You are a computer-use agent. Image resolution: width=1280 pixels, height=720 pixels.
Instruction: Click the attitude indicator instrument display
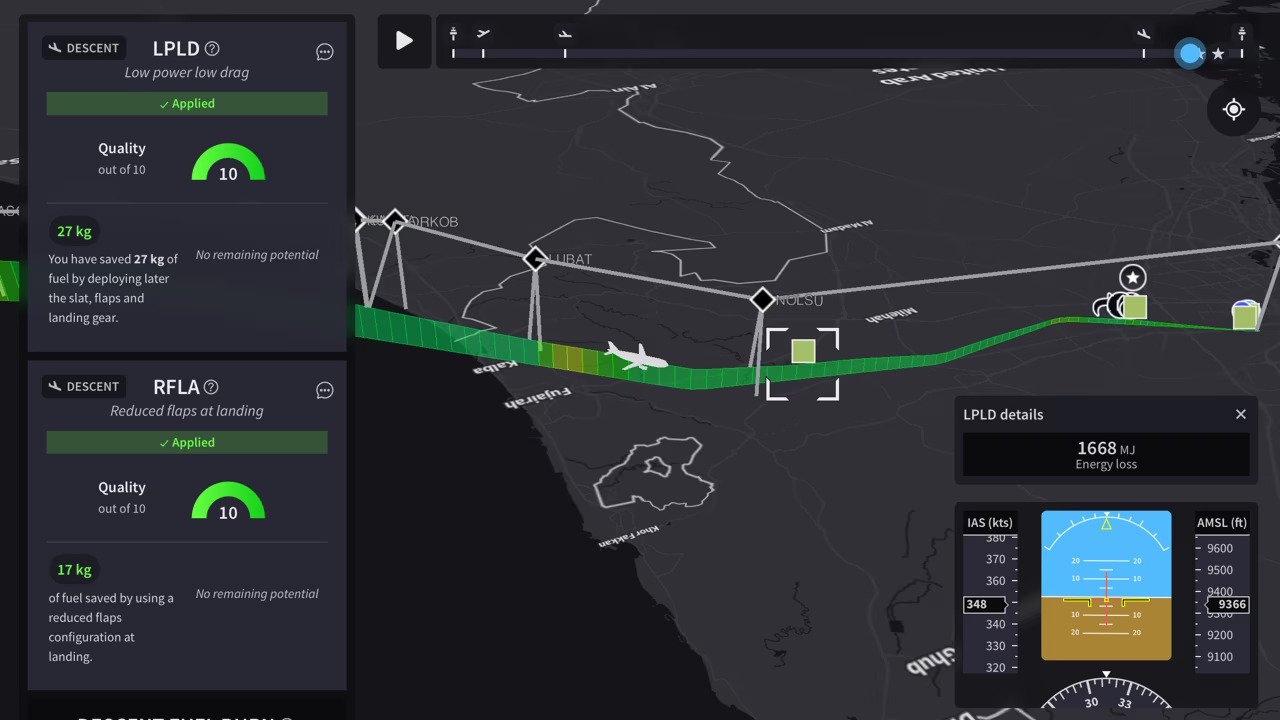click(1105, 586)
